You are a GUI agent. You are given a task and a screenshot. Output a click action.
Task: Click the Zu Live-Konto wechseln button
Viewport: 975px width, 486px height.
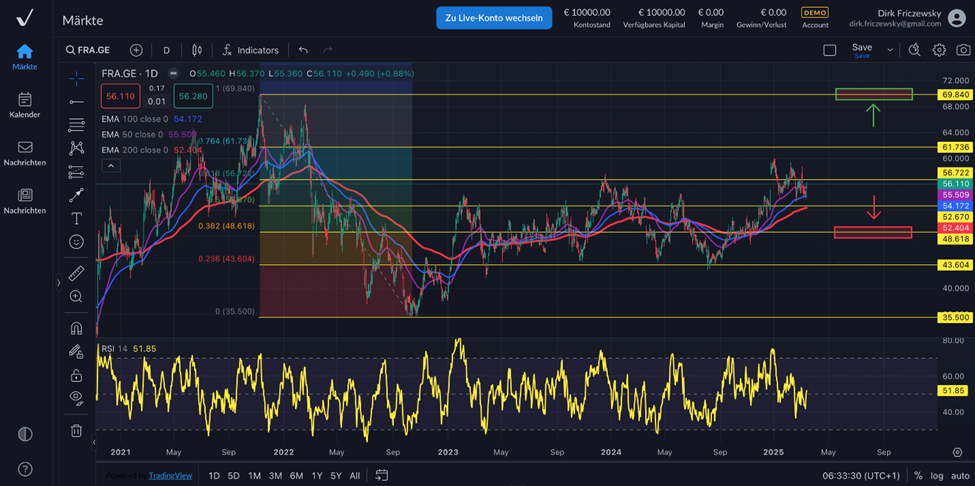point(494,17)
